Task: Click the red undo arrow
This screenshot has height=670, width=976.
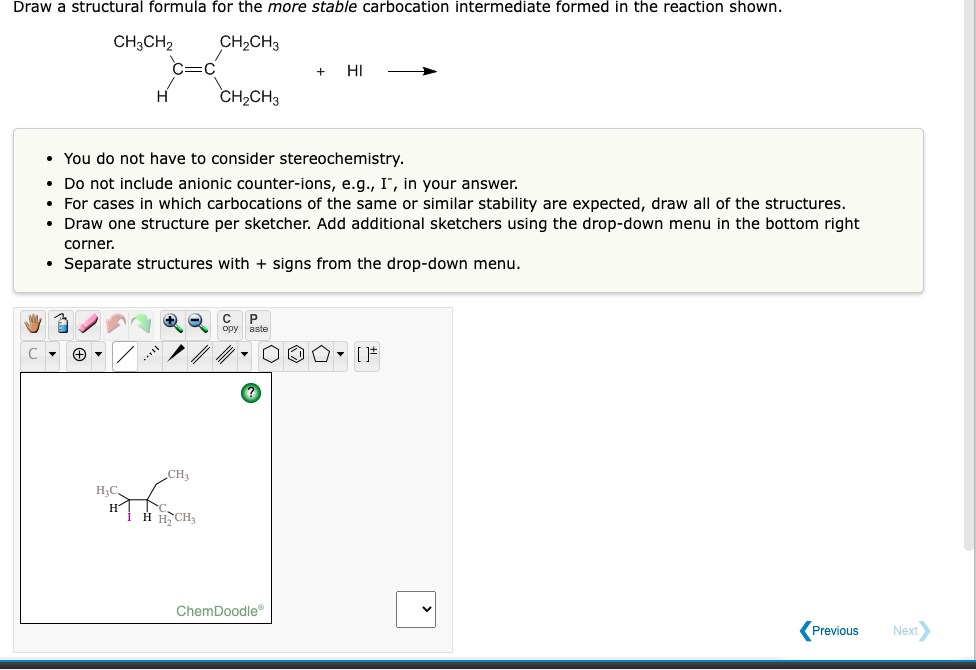Action: click(116, 324)
